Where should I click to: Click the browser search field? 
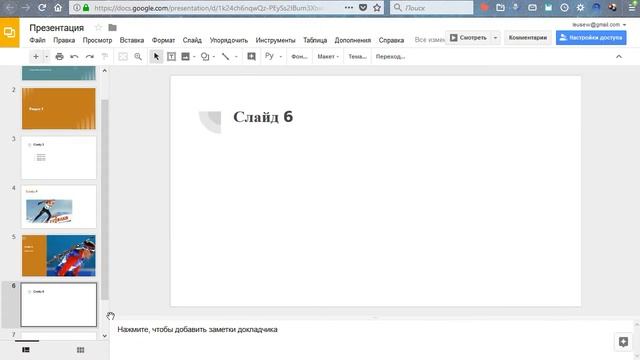pyautogui.click(x=431, y=7)
